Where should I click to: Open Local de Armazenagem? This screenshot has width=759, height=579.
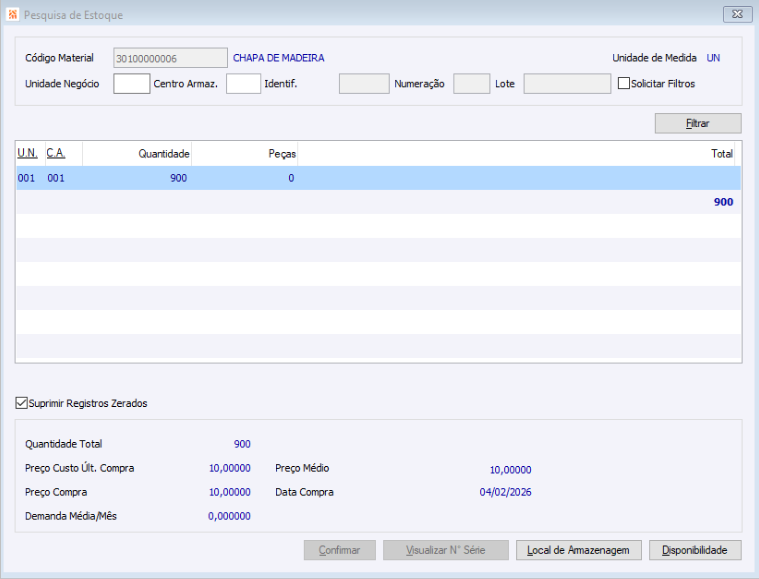pyautogui.click(x=578, y=550)
